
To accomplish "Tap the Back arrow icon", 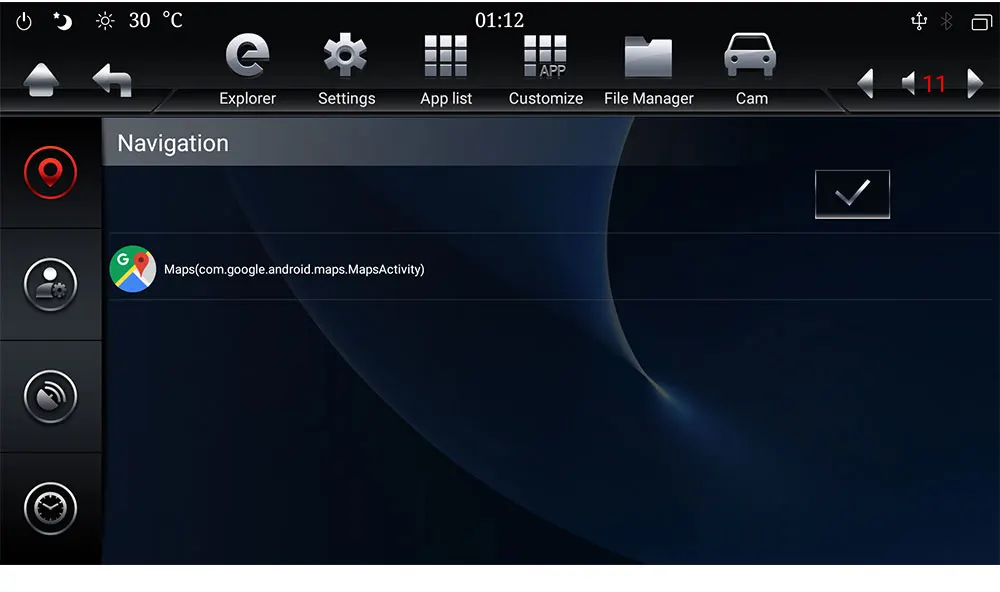I will tap(112, 80).
